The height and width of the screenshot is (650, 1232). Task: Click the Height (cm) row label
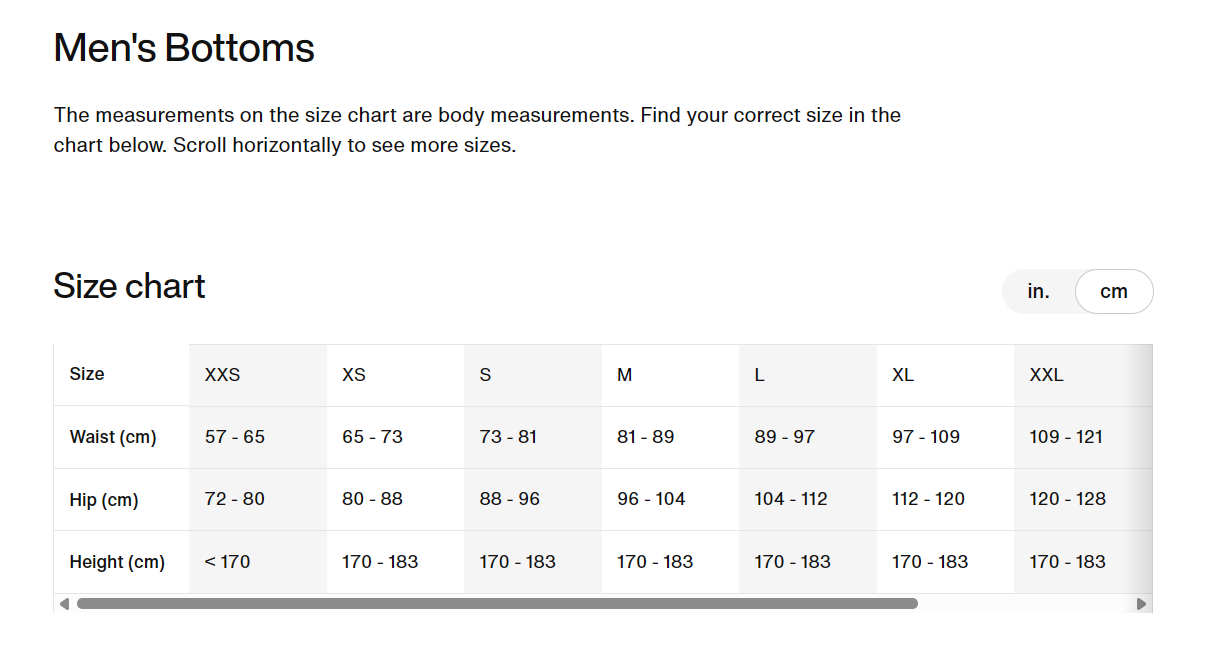(x=117, y=561)
